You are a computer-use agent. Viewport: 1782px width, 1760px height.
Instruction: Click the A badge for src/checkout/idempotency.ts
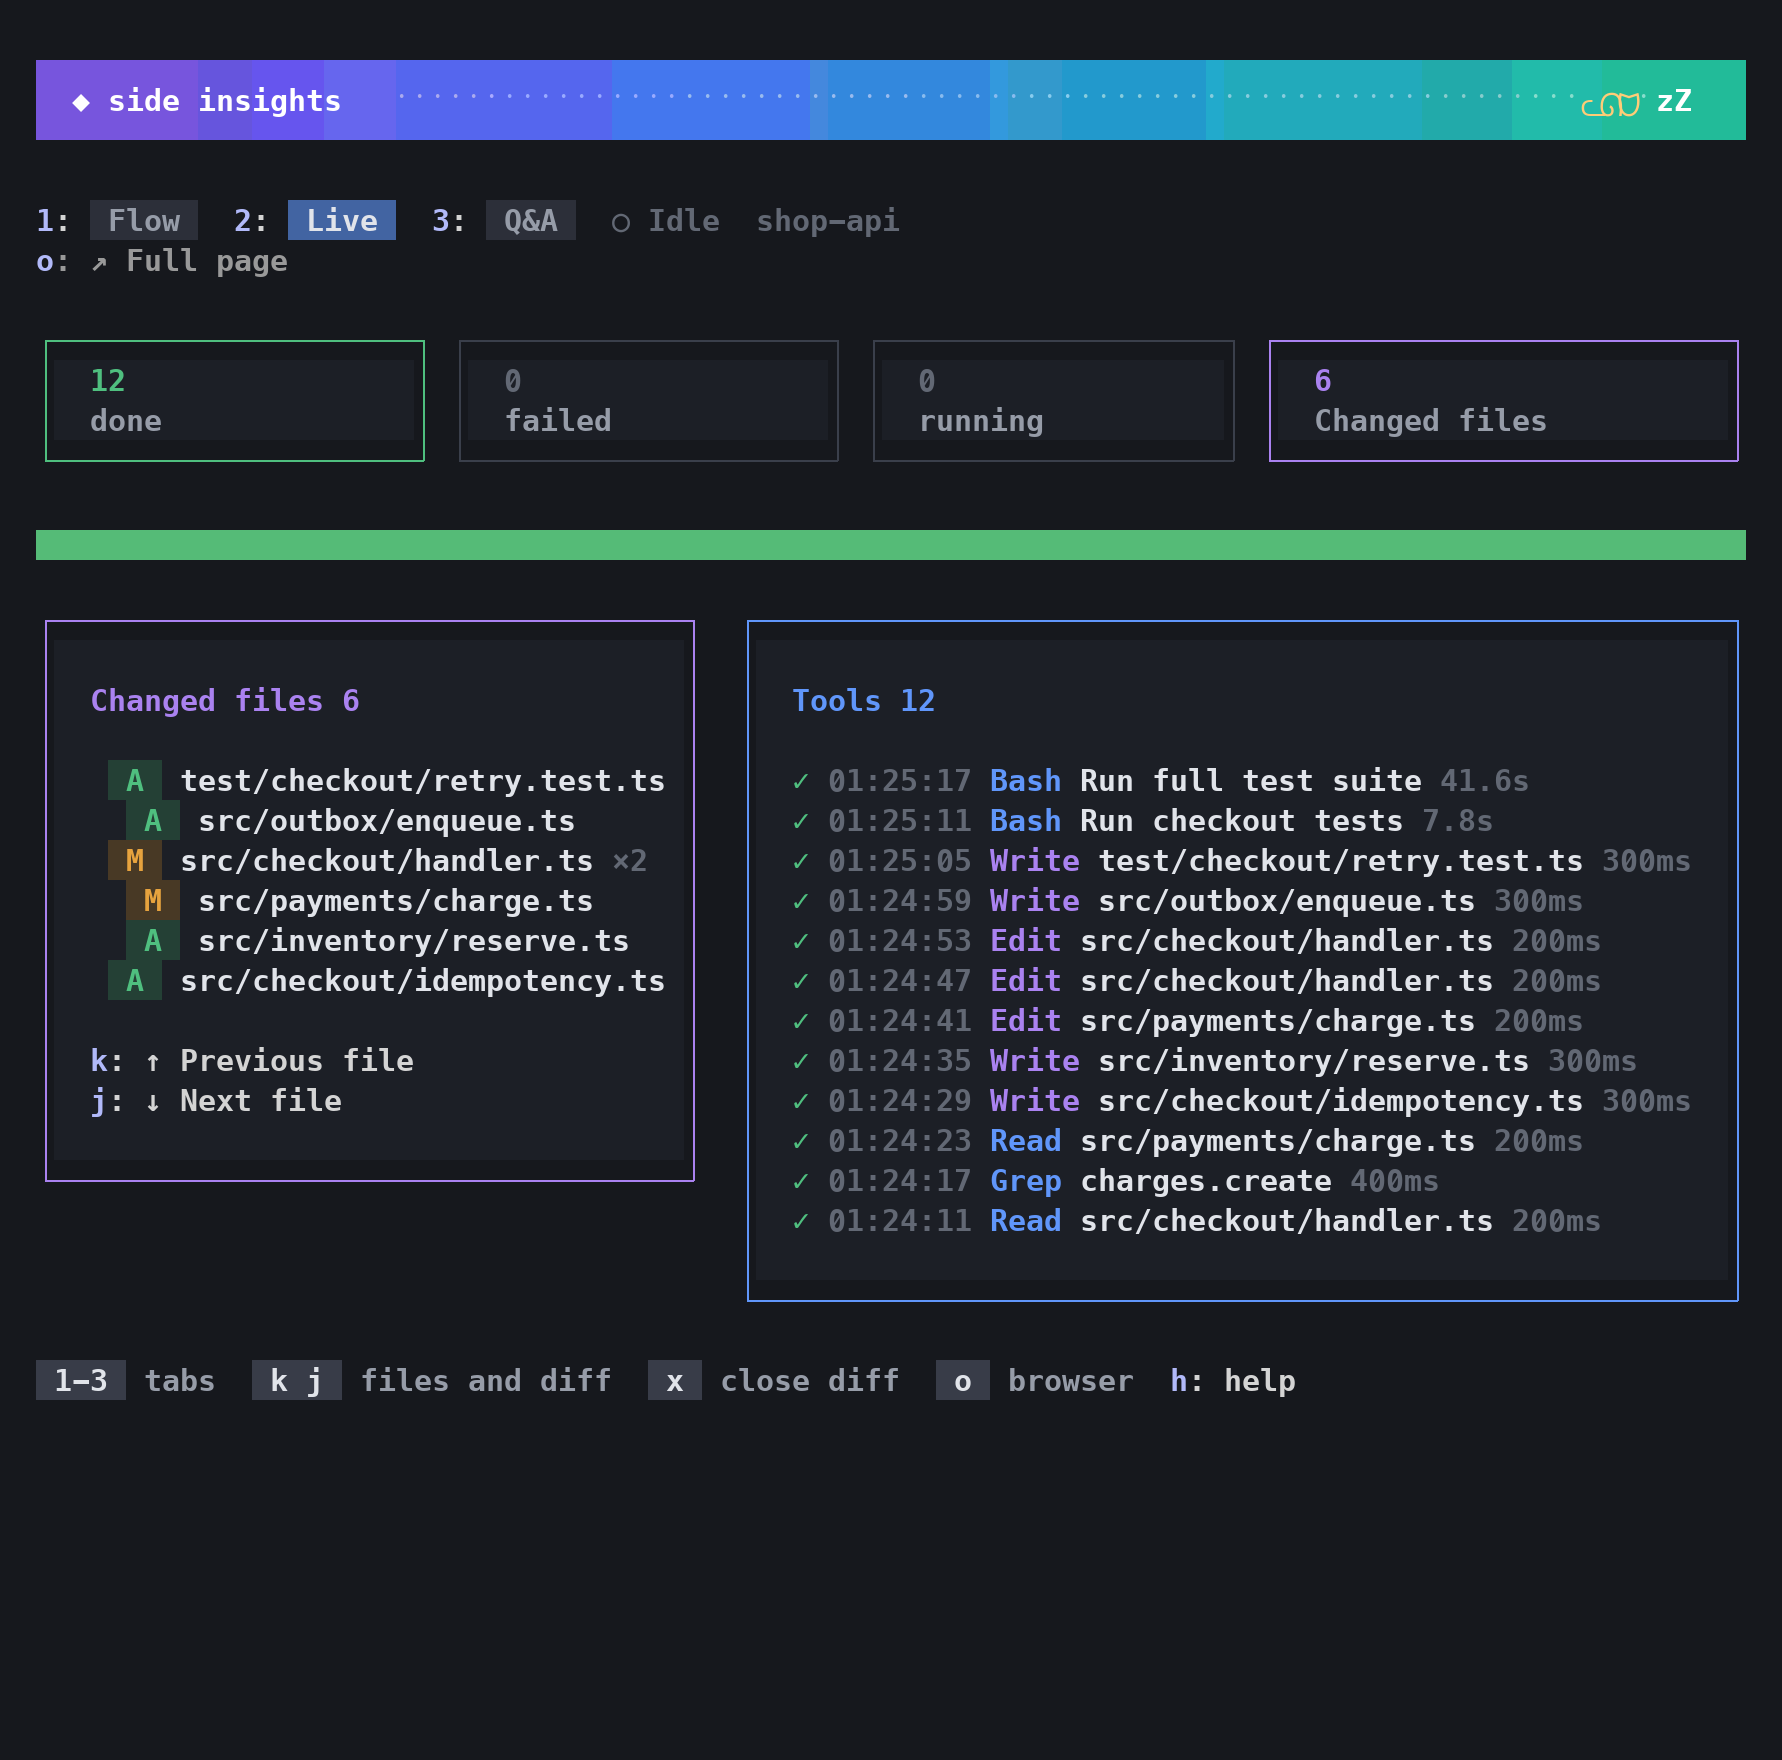tap(135, 980)
